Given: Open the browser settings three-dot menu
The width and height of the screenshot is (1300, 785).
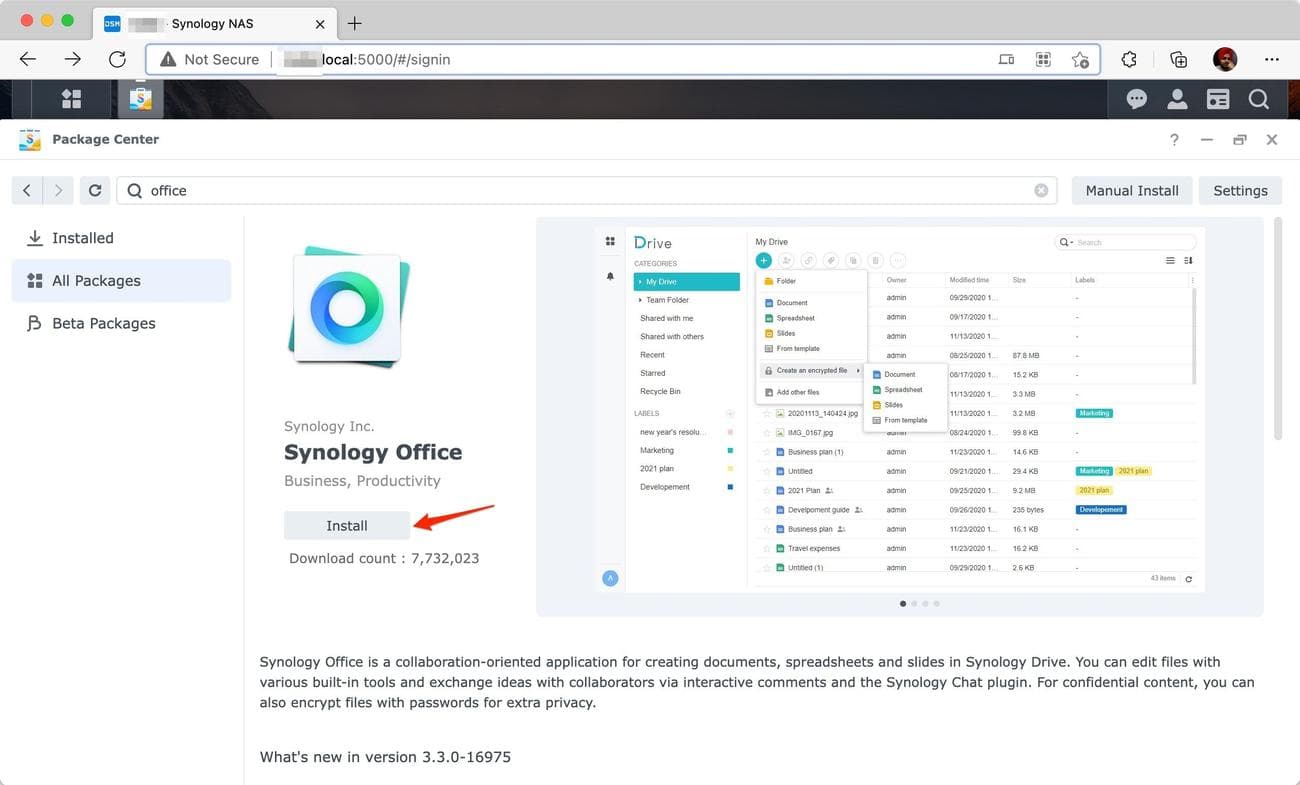Looking at the screenshot, I should [x=1272, y=59].
